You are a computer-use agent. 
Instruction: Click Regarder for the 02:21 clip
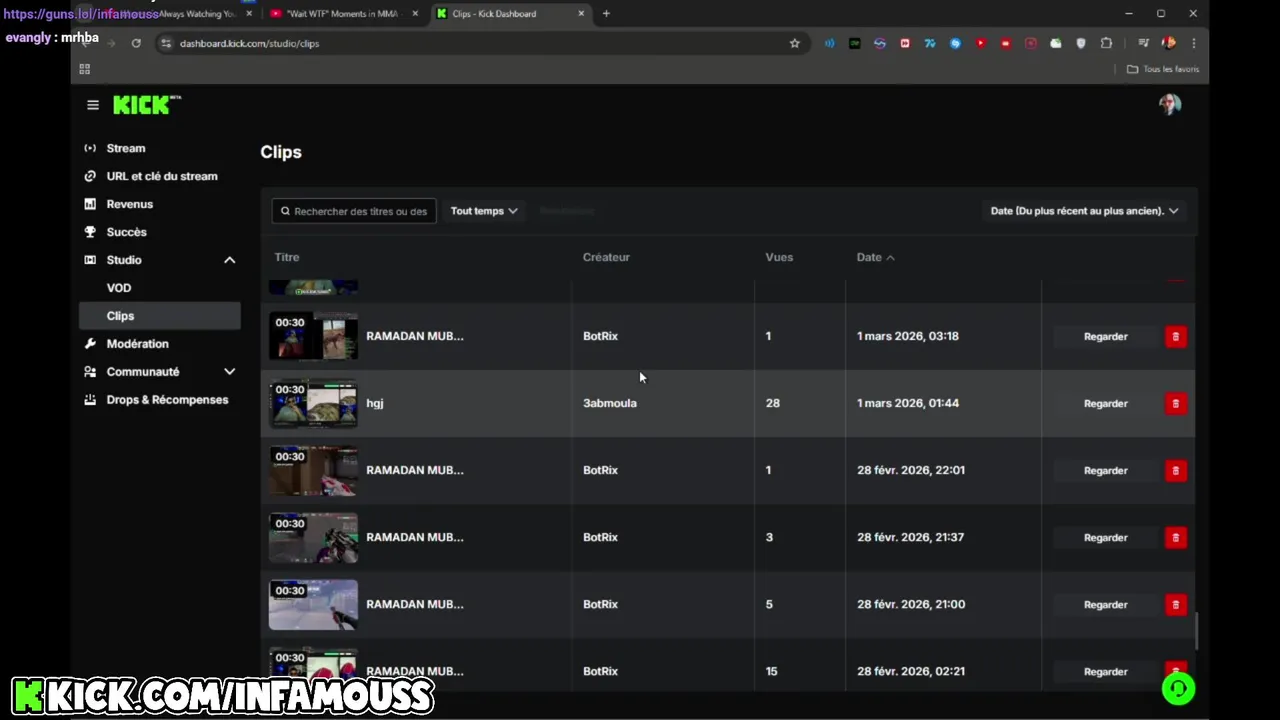click(1106, 672)
